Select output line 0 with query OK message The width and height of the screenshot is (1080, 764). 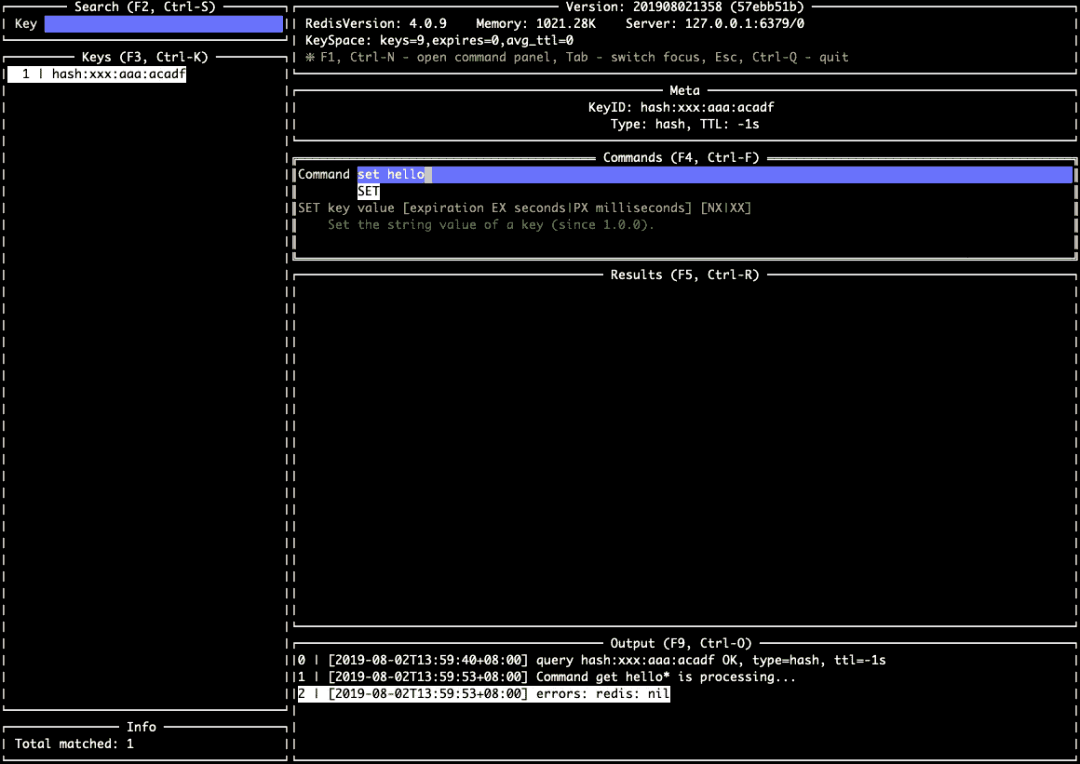pos(592,660)
